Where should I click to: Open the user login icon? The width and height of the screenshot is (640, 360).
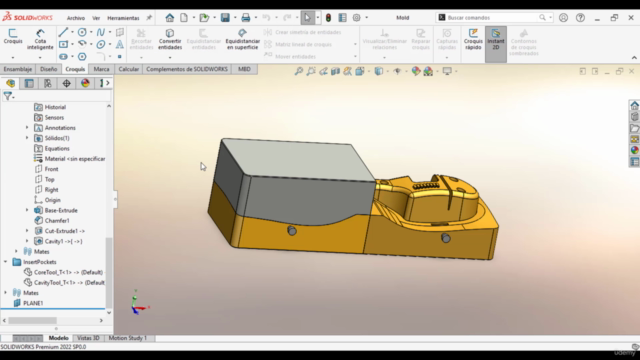(x=563, y=18)
